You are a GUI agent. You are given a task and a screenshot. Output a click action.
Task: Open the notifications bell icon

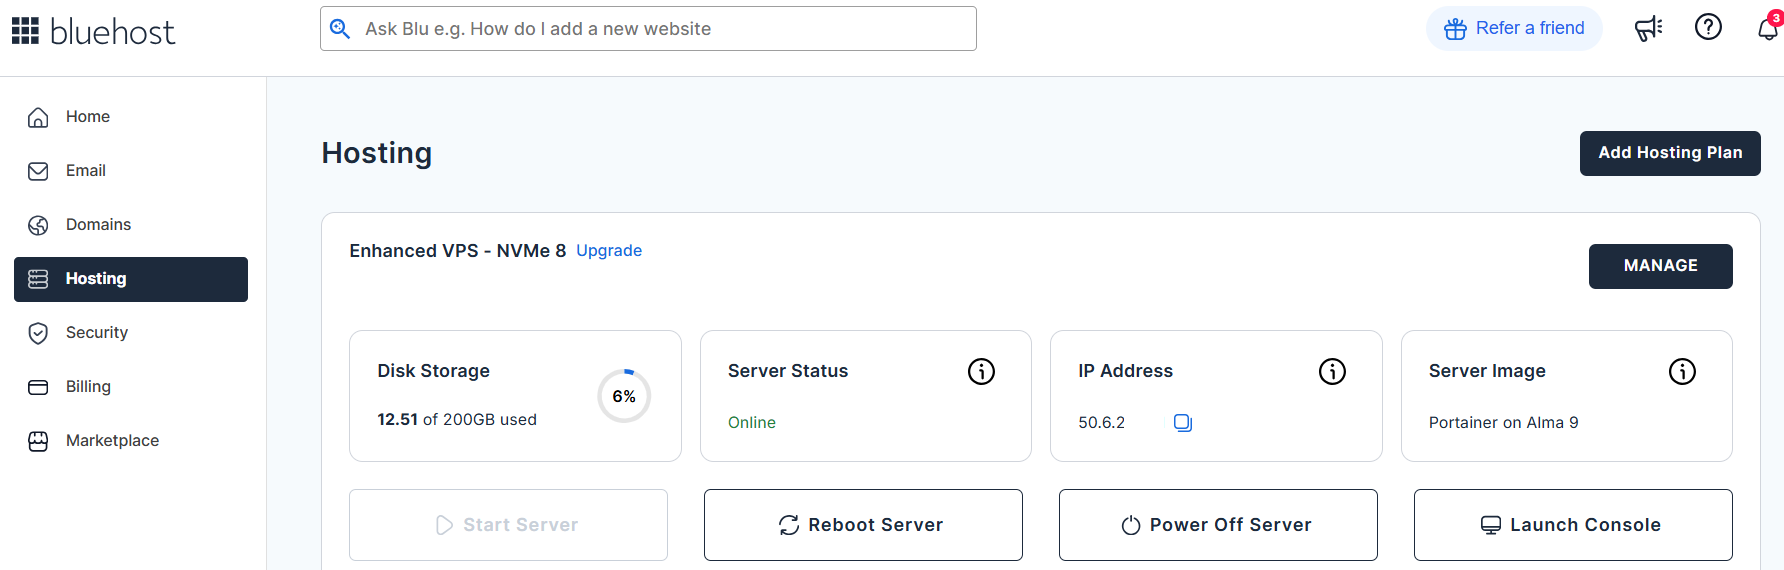coord(1768,29)
